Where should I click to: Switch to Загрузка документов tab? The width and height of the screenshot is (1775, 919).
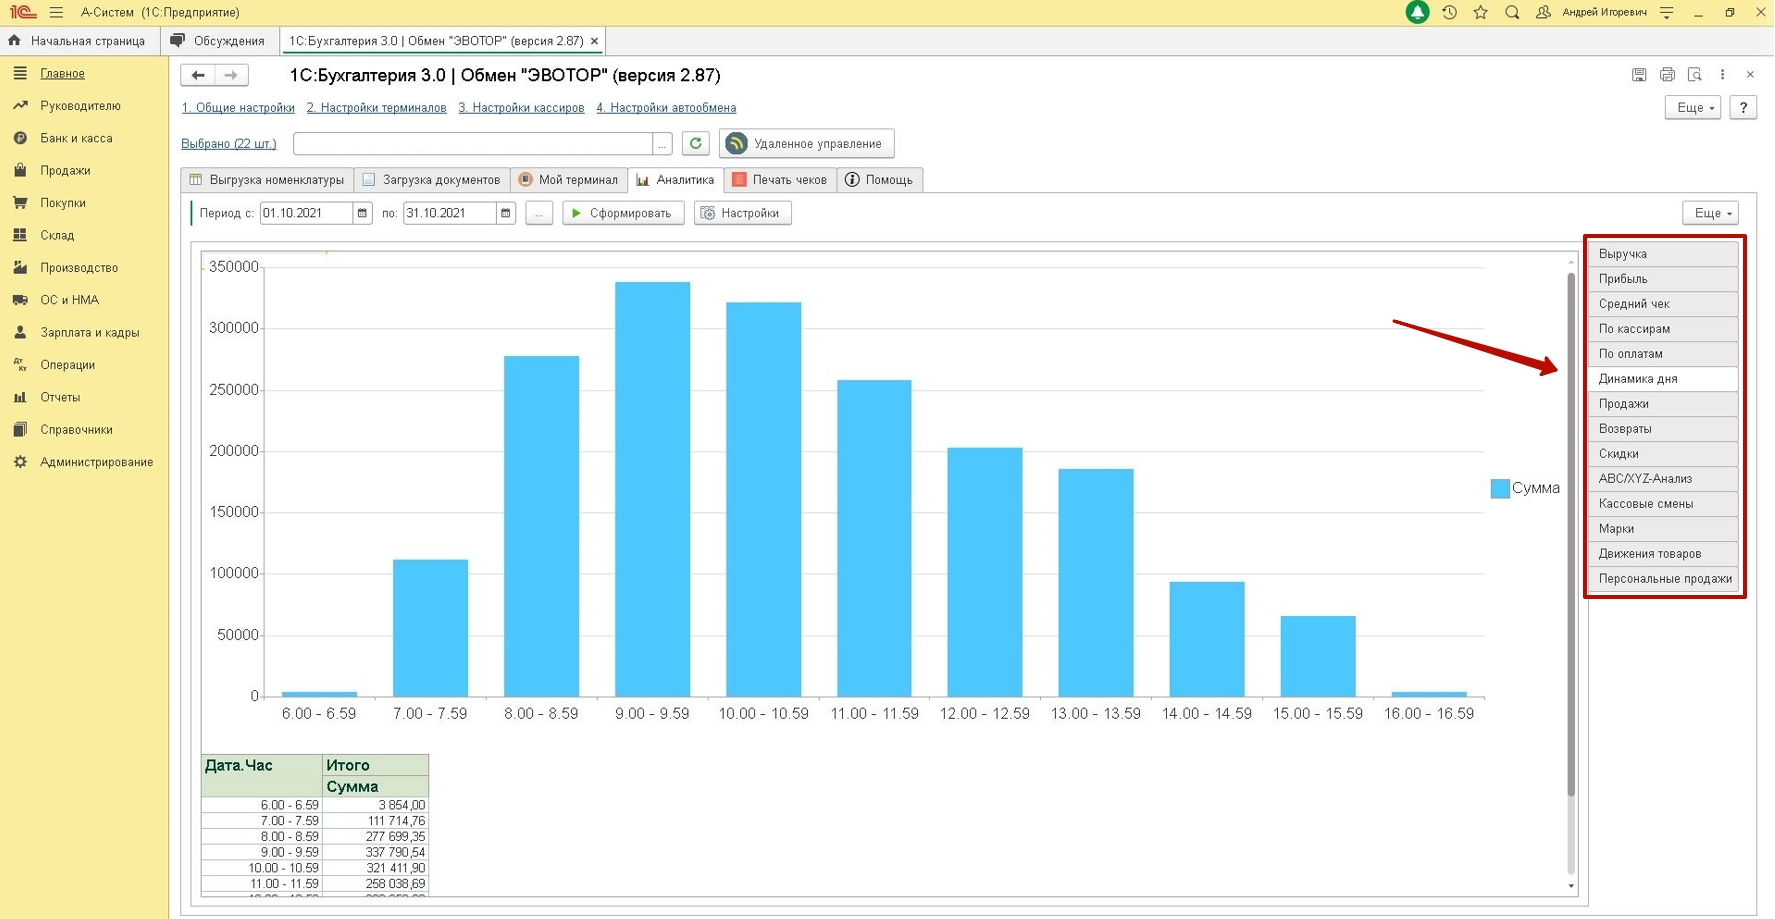pos(432,180)
